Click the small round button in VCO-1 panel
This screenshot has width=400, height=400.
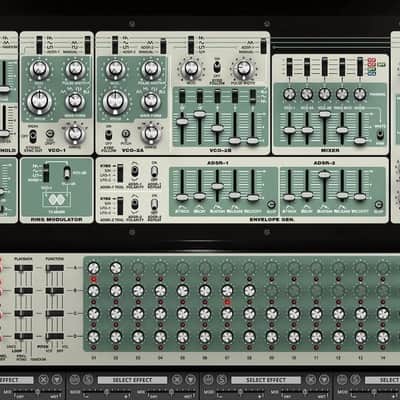pos(50,134)
